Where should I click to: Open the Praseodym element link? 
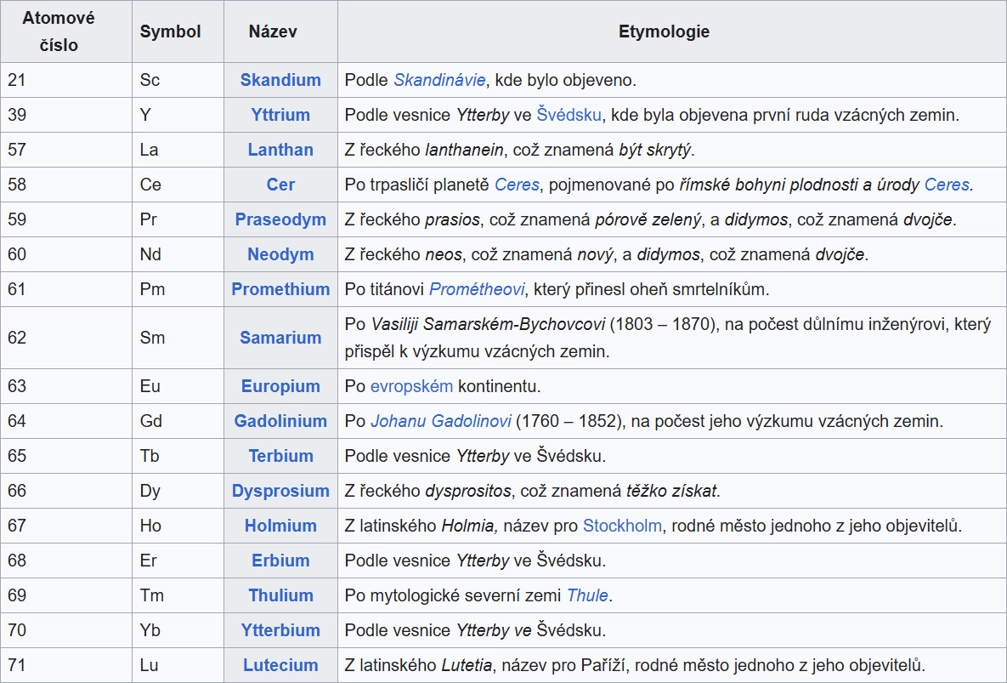tap(280, 219)
